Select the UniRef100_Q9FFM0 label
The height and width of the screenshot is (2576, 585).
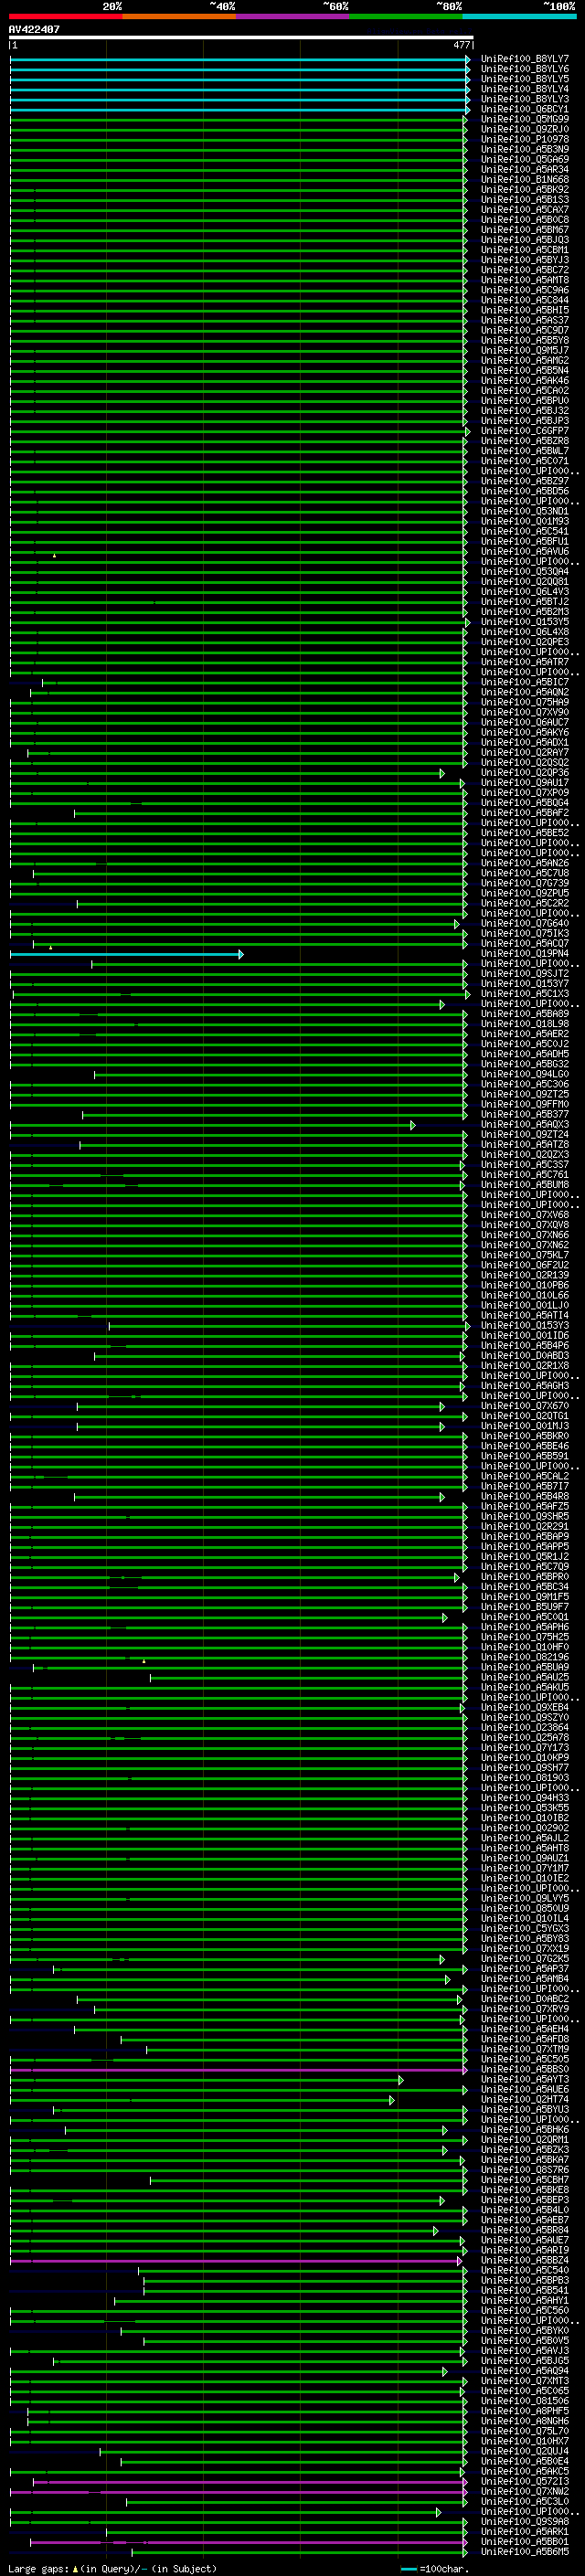(524, 1104)
